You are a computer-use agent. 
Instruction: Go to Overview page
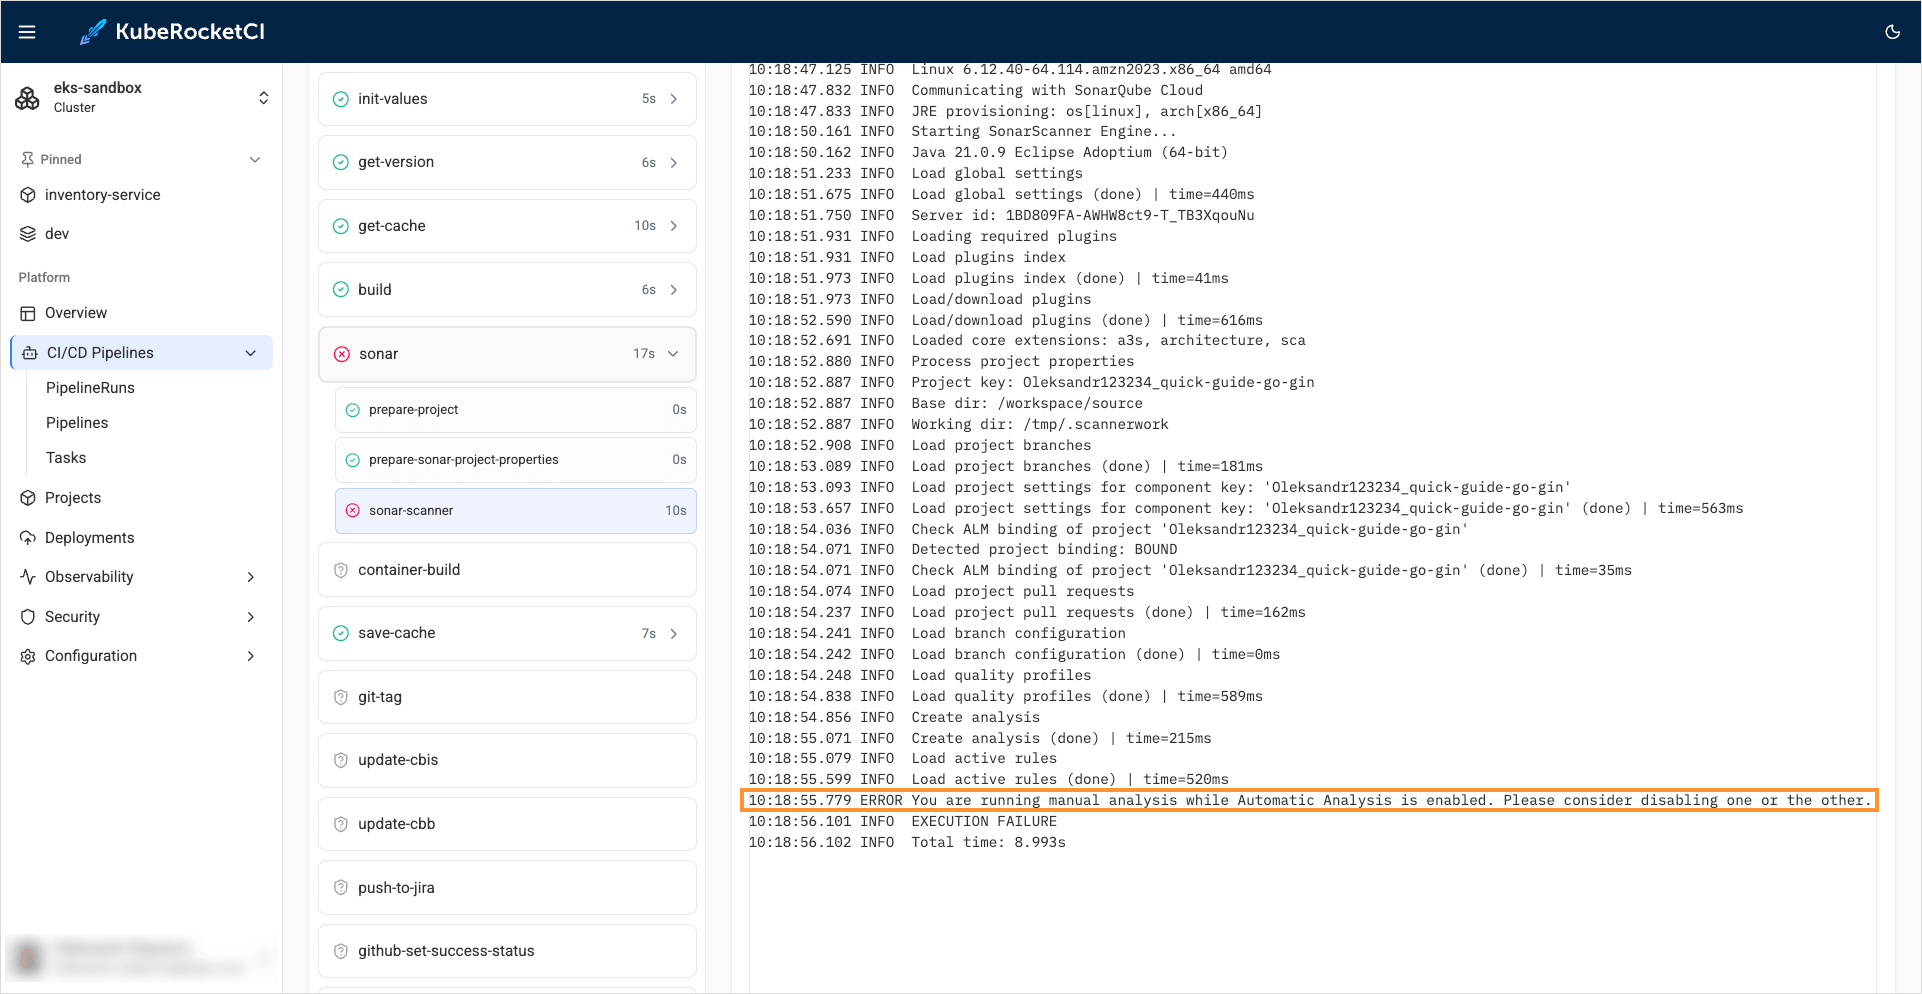pyautogui.click(x=76, y=313)
